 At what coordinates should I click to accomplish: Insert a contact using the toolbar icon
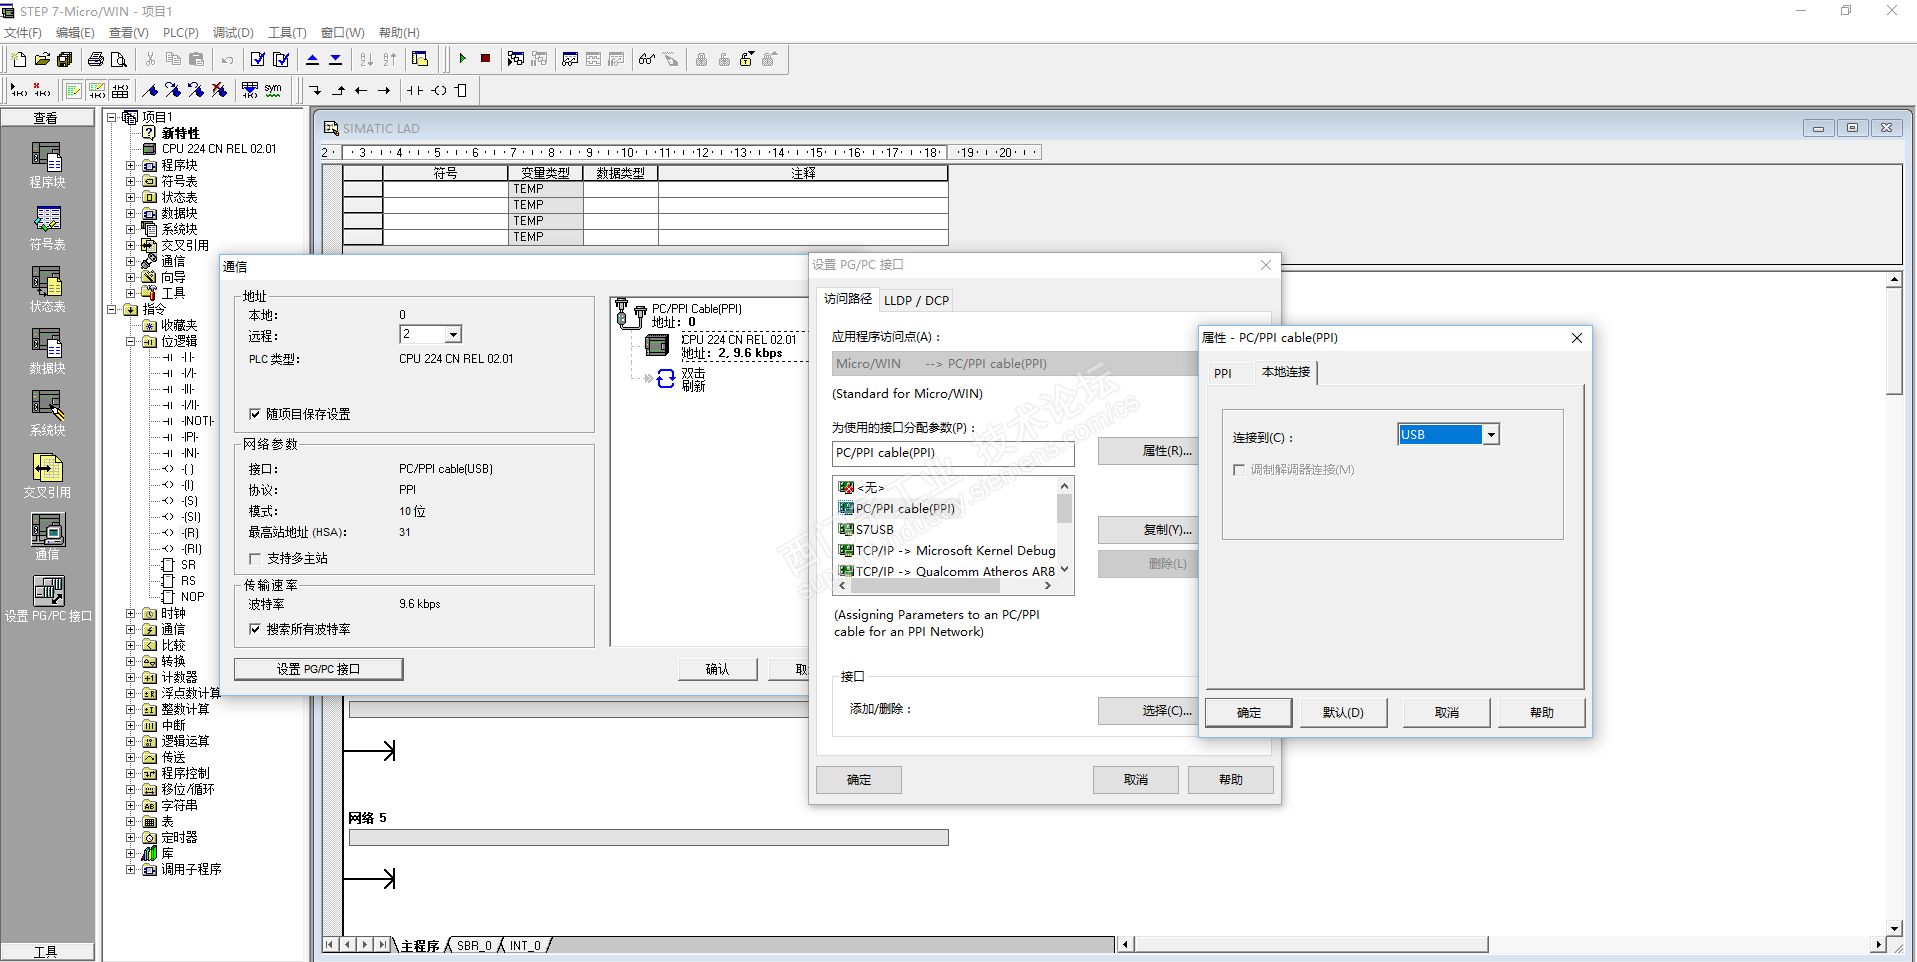tap(415, 91)
